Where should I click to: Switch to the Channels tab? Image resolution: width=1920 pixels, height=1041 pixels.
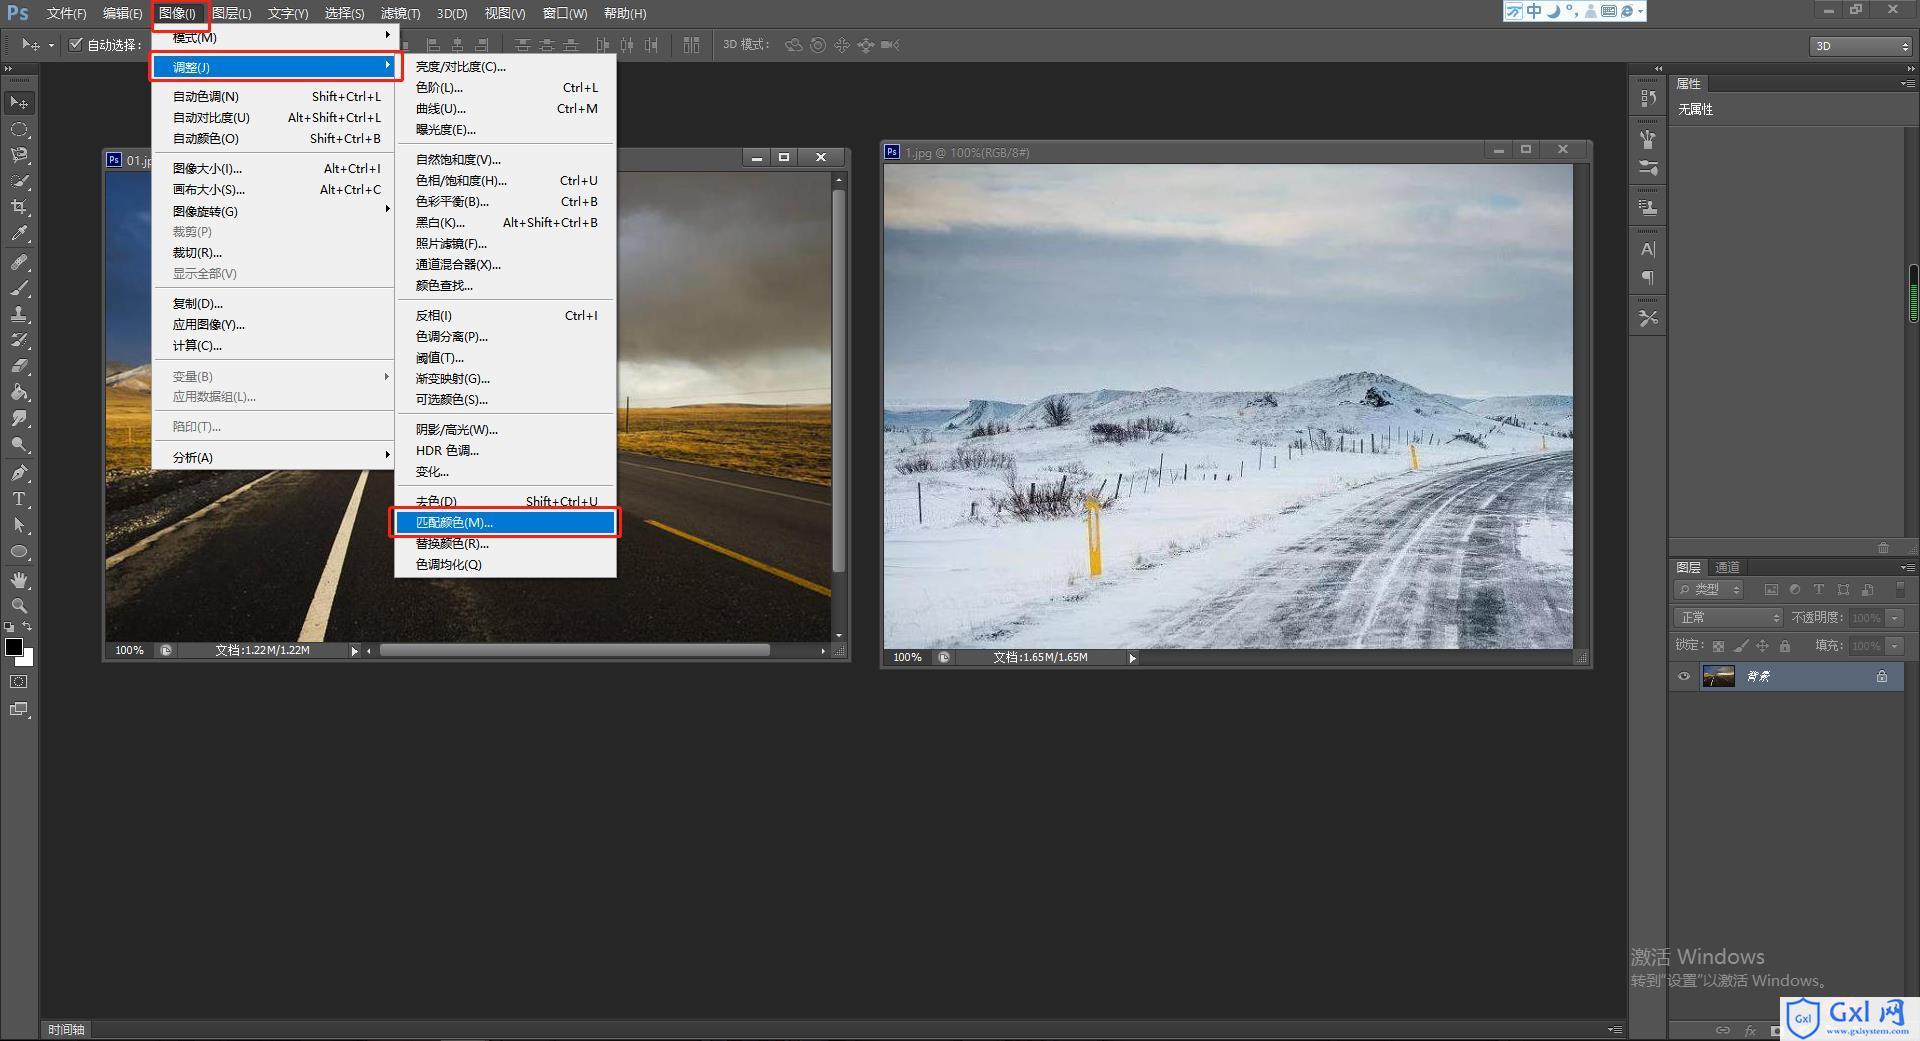(x=1727, y=567)
